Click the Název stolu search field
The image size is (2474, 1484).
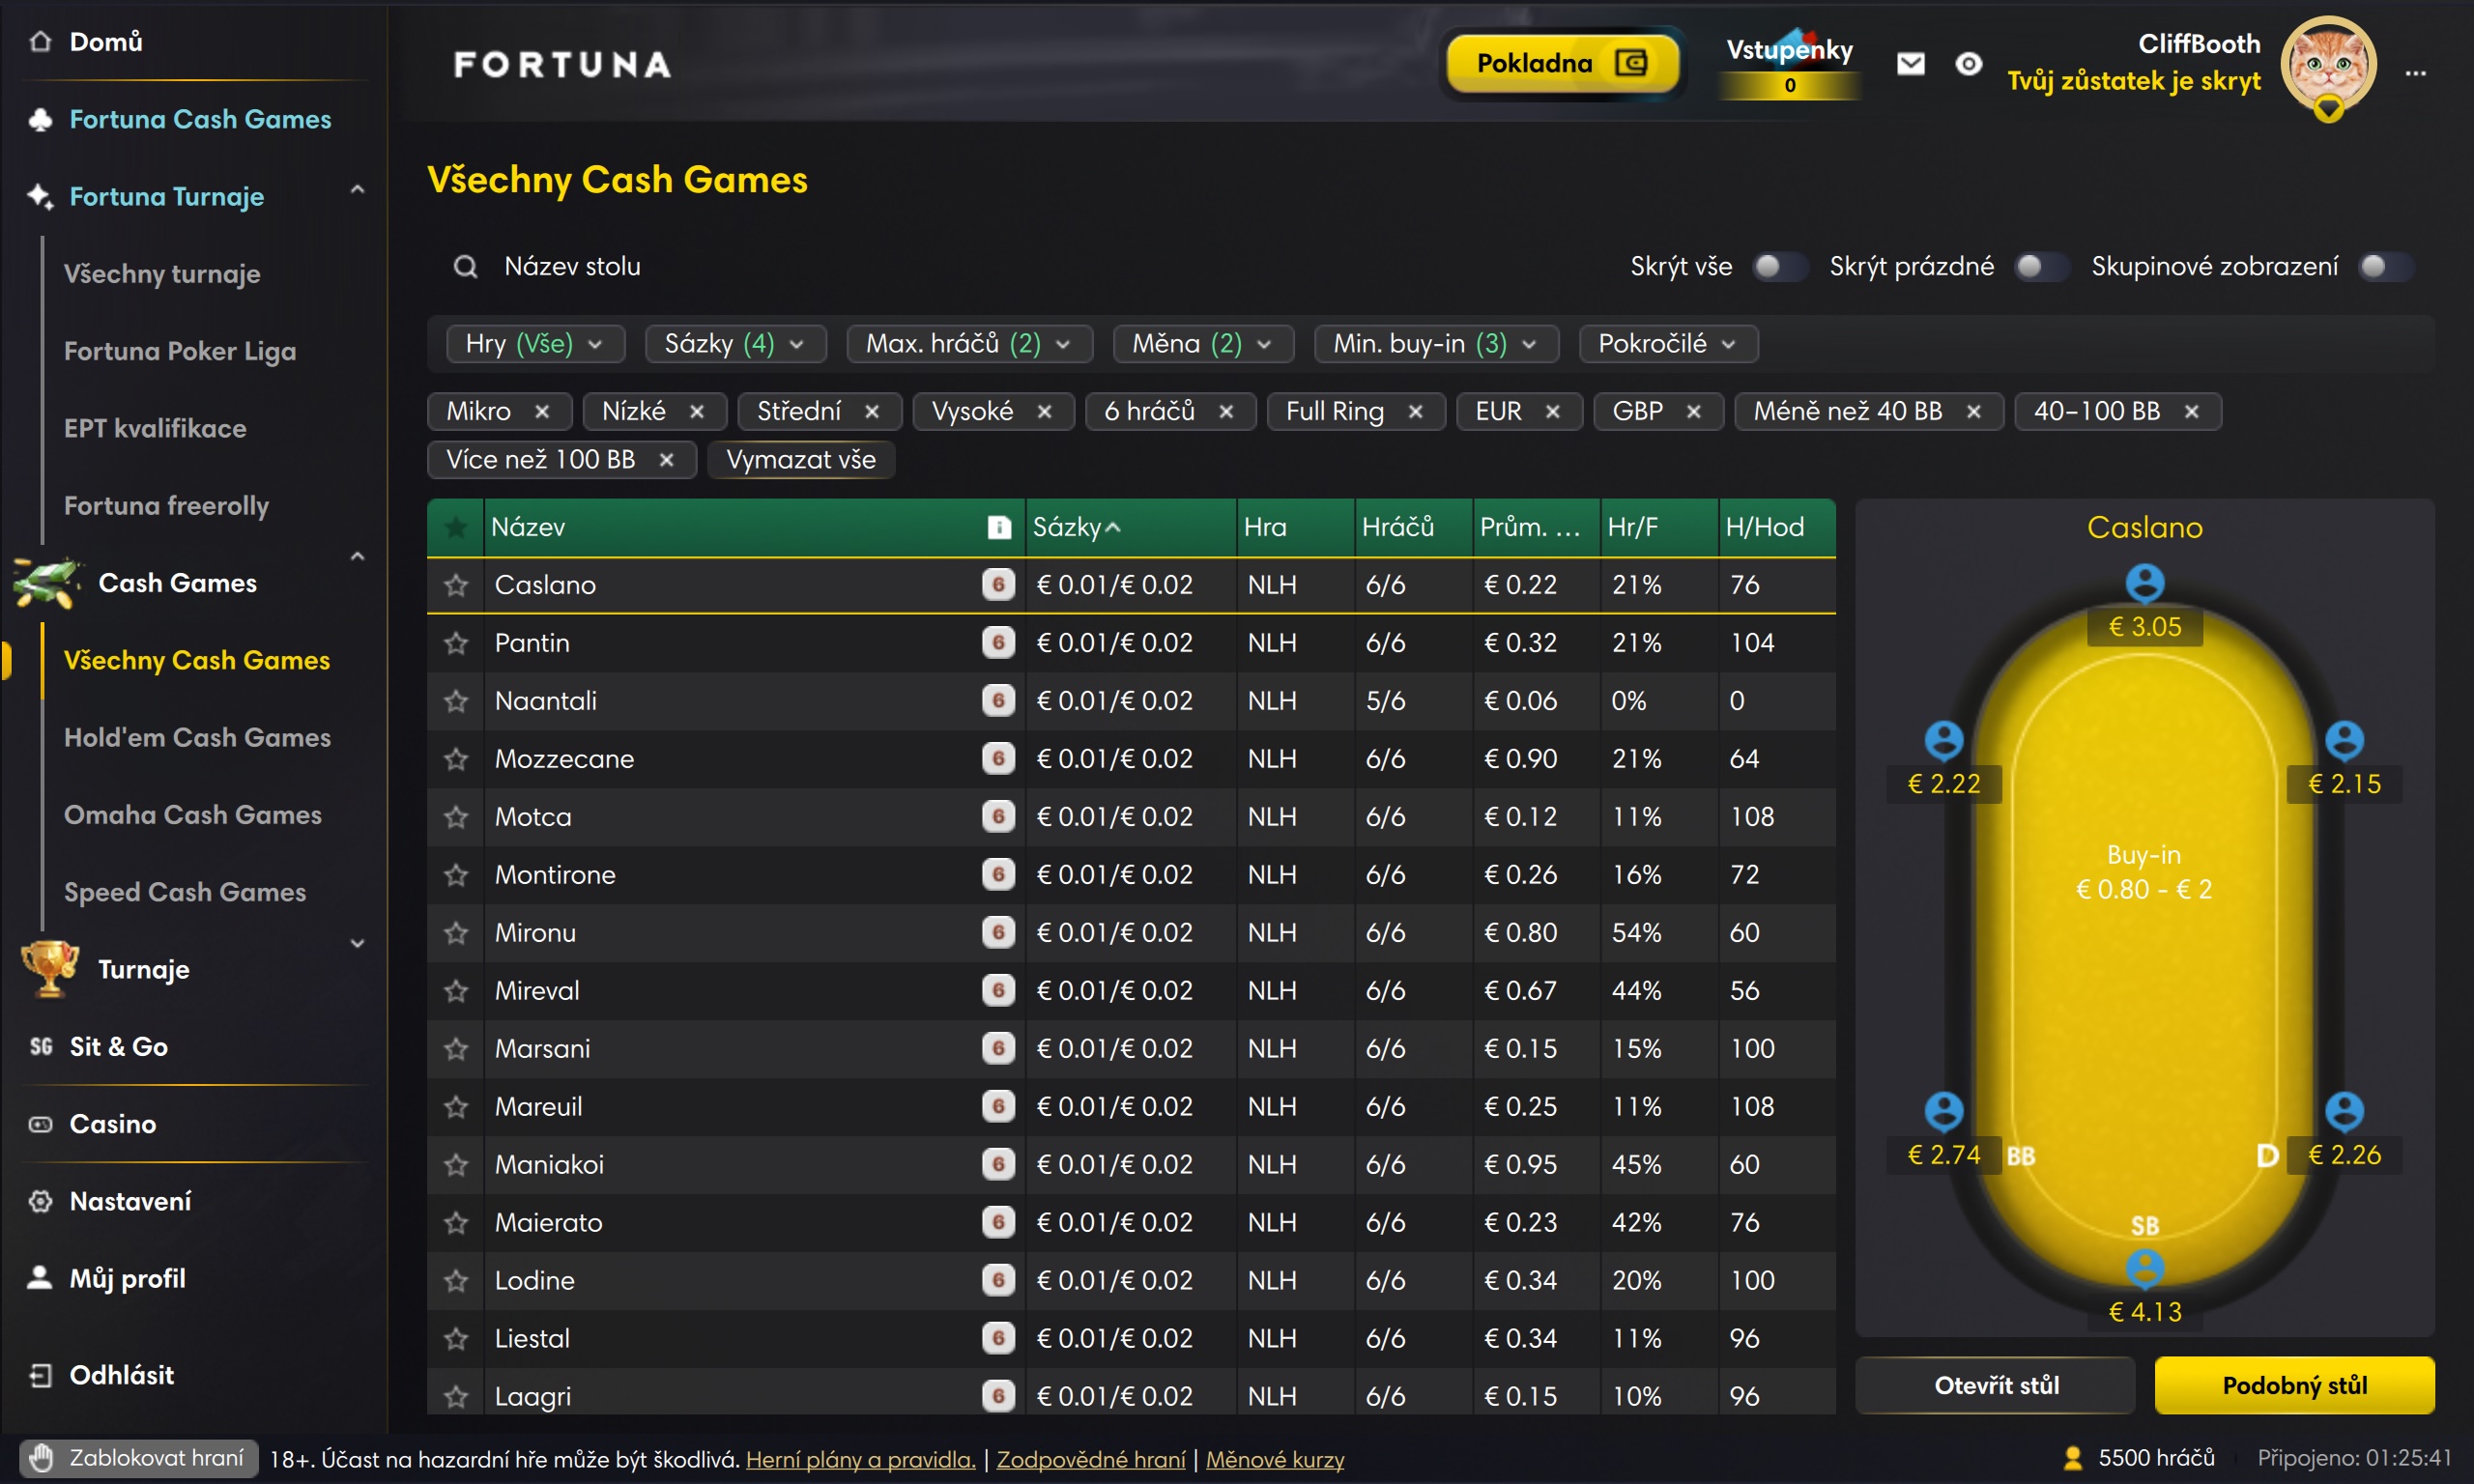point(572,266)
